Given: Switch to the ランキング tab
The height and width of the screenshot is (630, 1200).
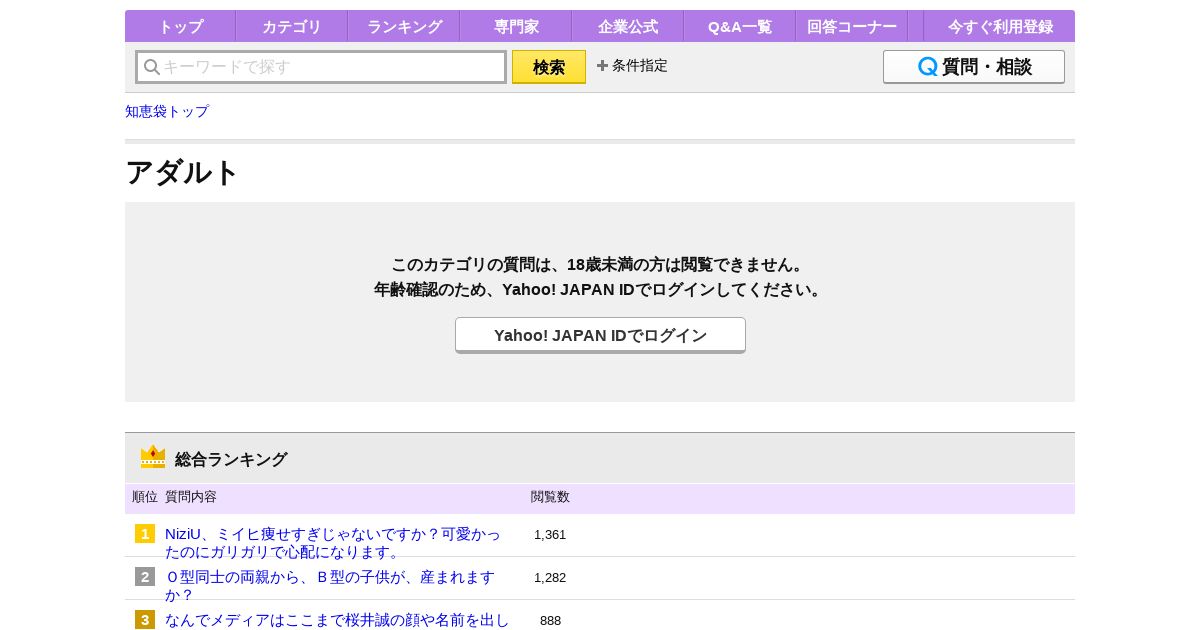Looking at the screenshot, I should click(x=404, y=27).
